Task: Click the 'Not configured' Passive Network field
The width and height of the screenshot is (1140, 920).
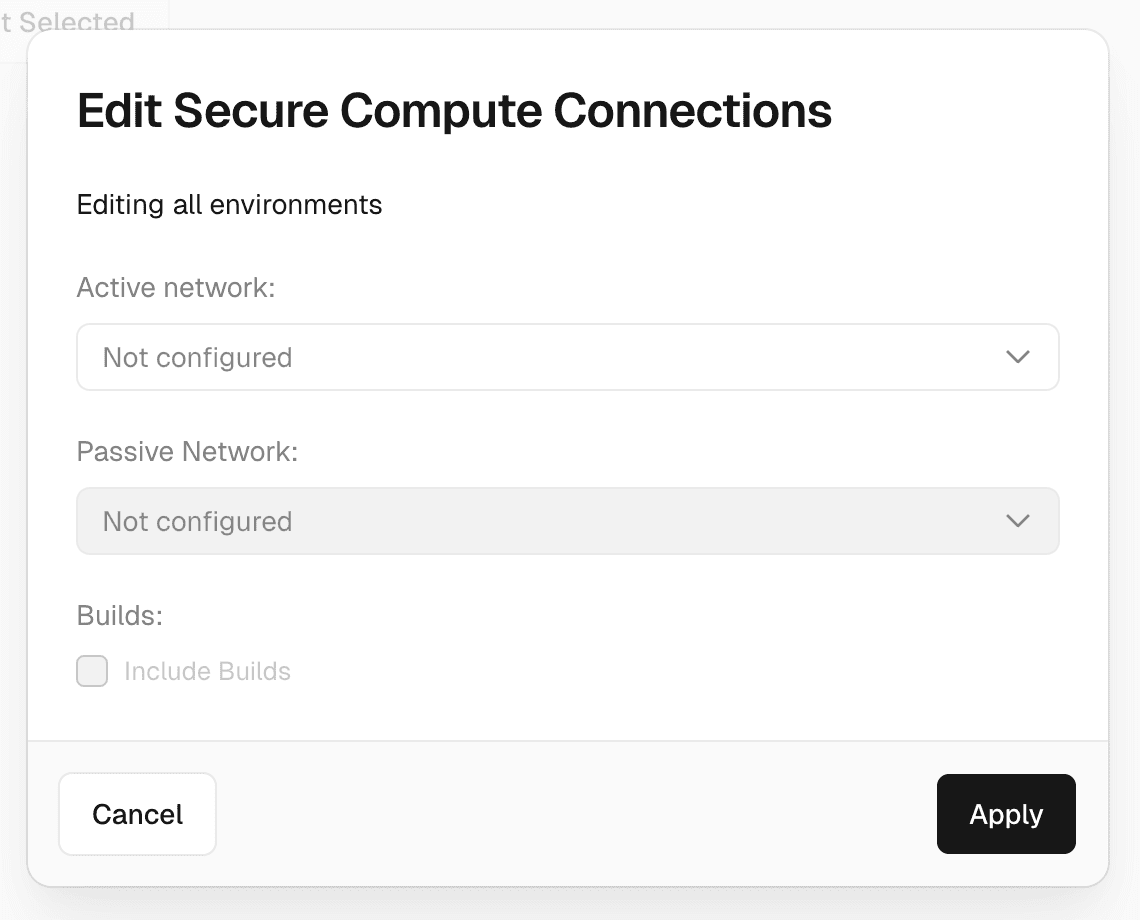Action: coord(567,520)
